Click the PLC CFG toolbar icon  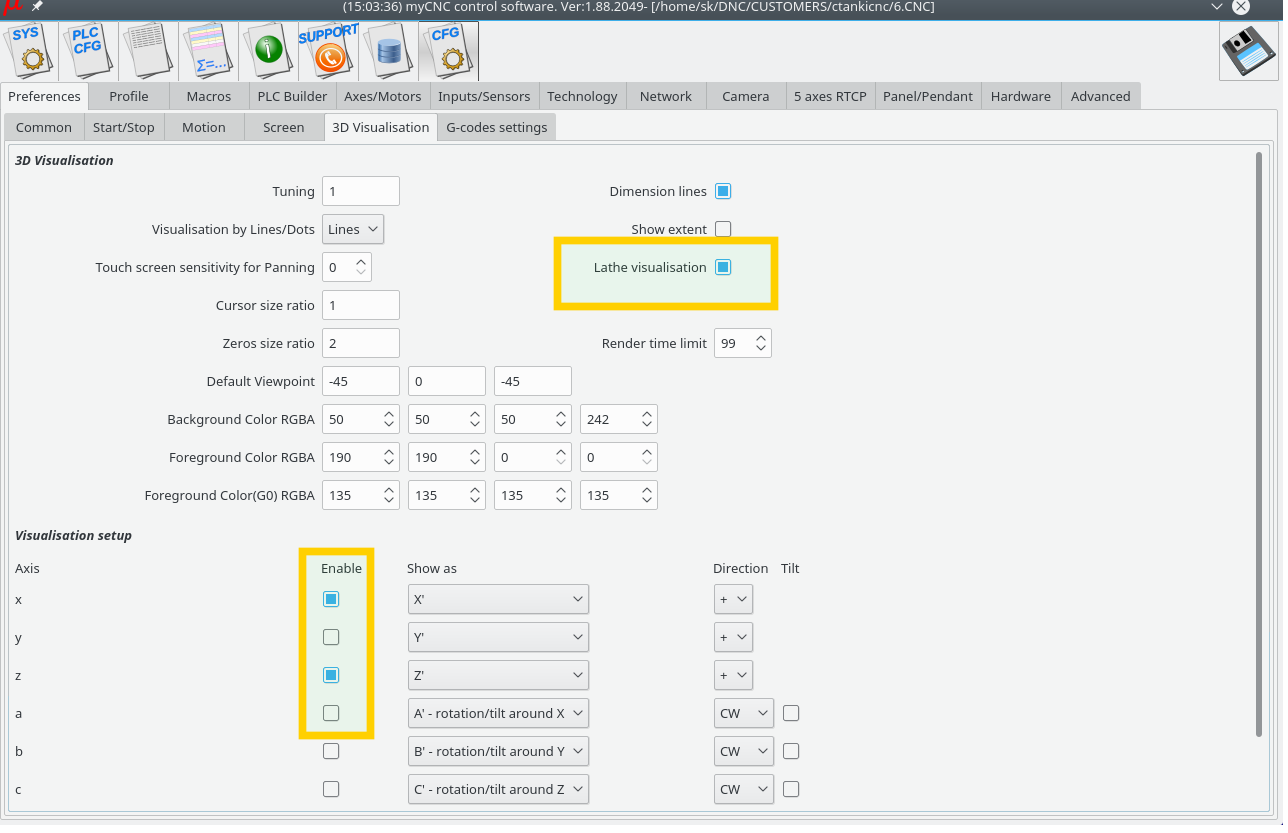[88, 50]
